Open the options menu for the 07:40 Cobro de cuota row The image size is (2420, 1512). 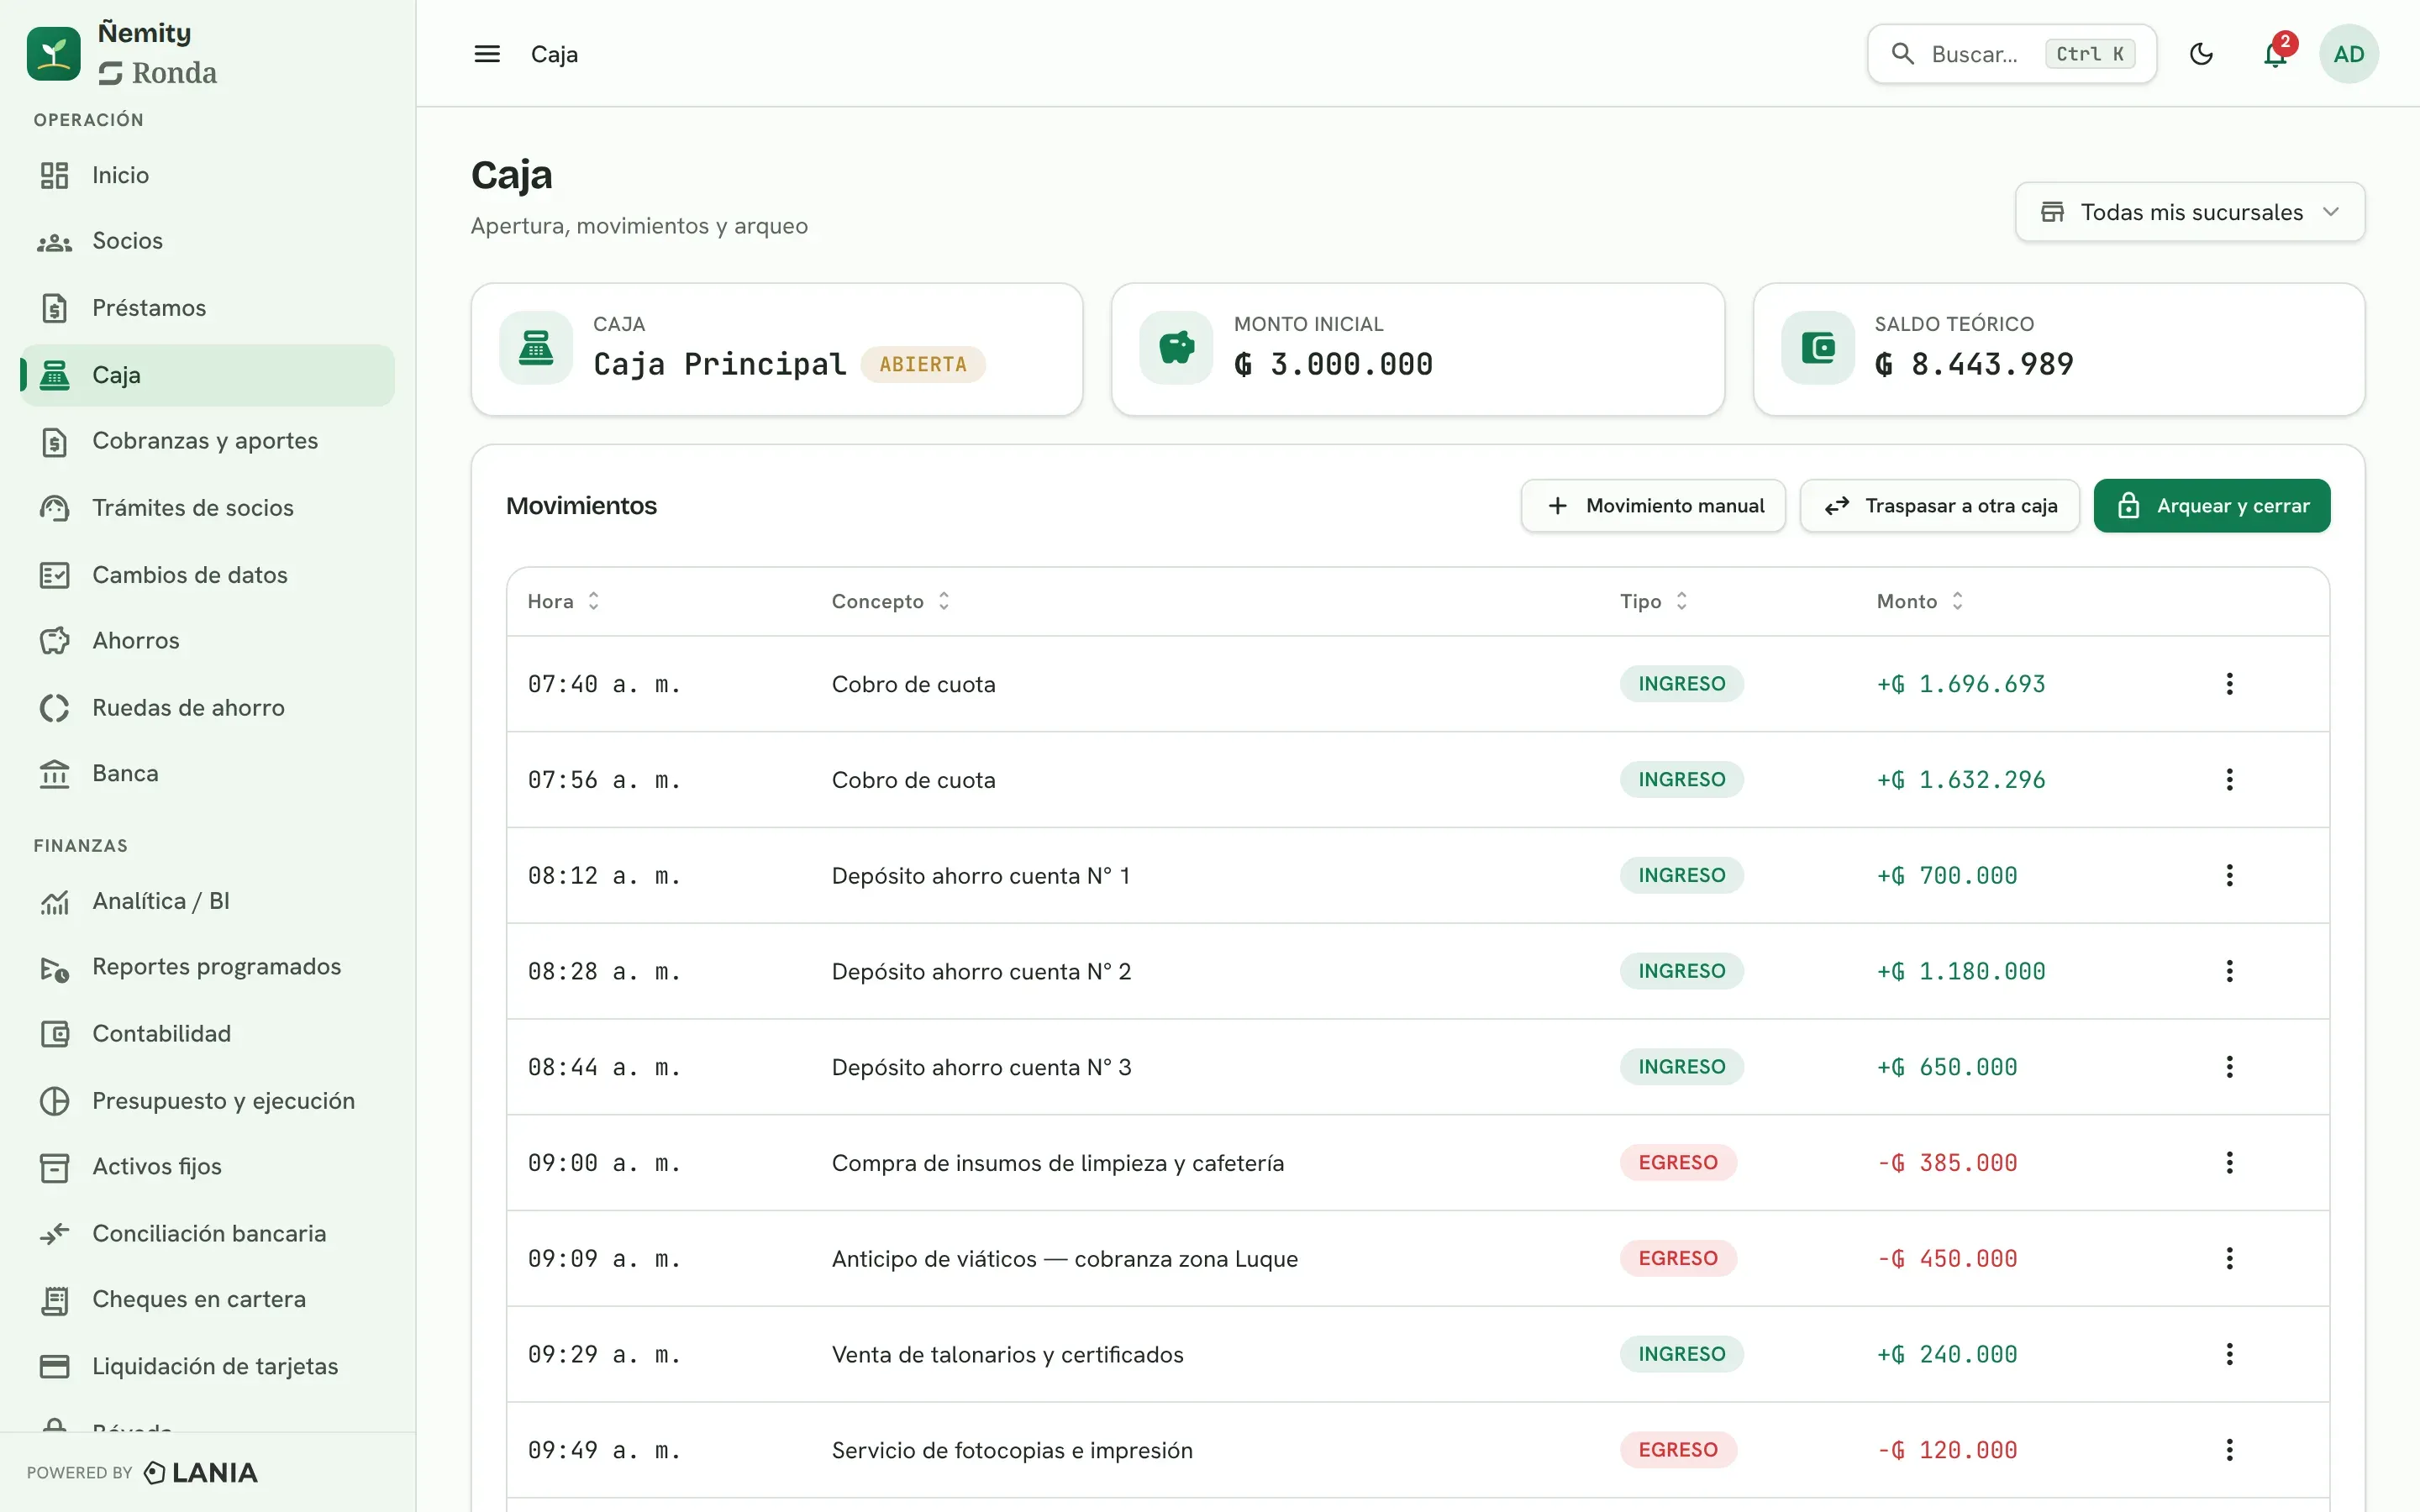[x=2229, y=684]
